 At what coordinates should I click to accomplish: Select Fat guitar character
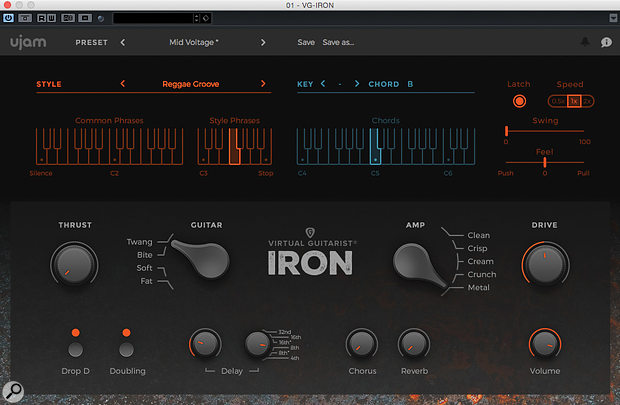coord(146,281)
